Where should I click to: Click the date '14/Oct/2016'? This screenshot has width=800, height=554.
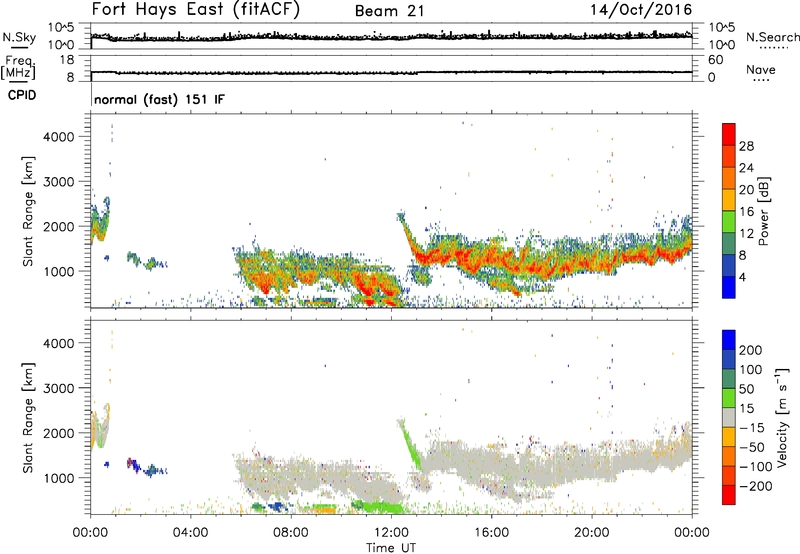641,10
